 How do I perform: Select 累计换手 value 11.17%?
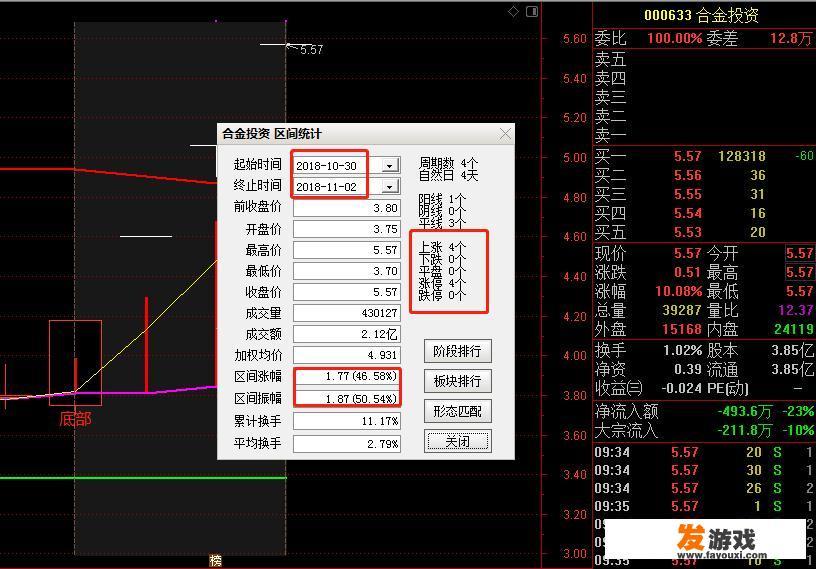click(x=347, y=421)
